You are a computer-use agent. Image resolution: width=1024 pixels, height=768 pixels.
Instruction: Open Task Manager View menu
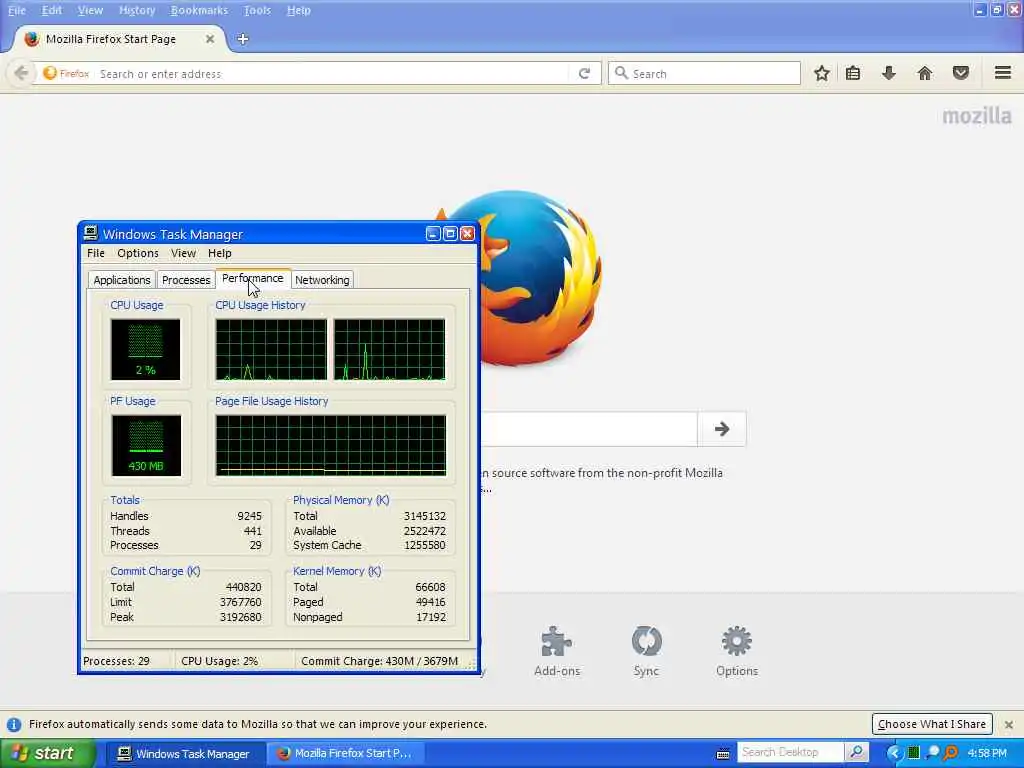pos(184,253)
